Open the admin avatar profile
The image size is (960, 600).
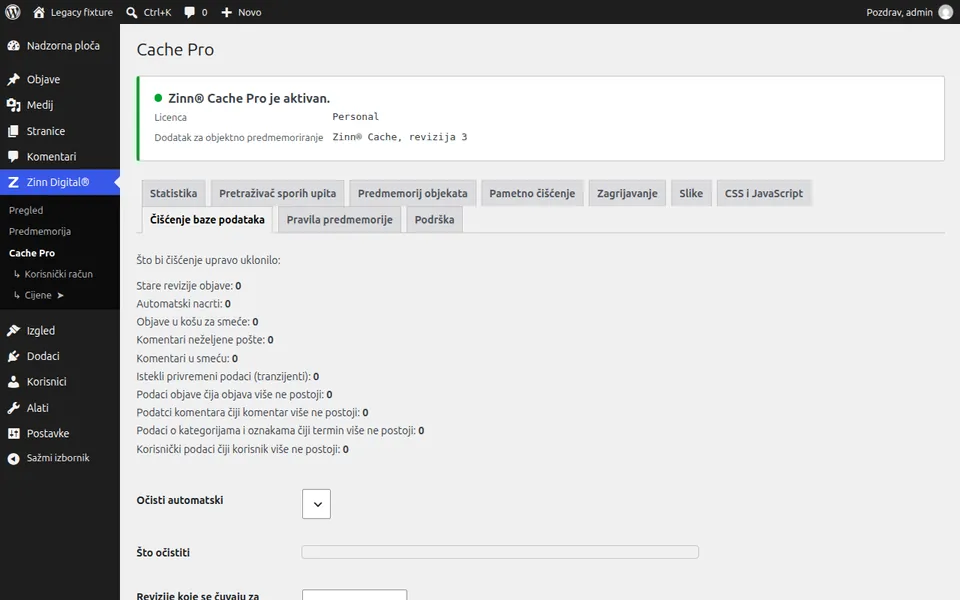click(x=946, y=12)
